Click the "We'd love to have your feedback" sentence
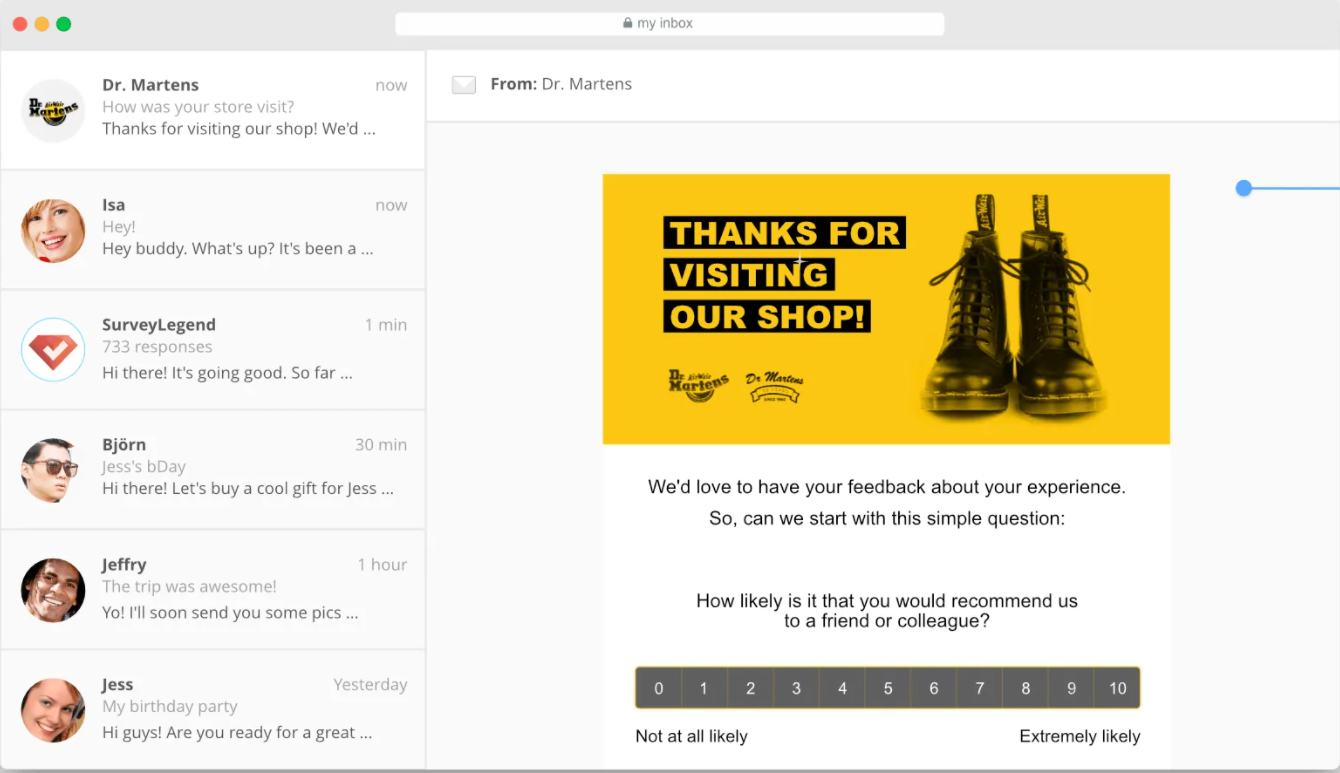1340x773 pixels. click(887, 487)
